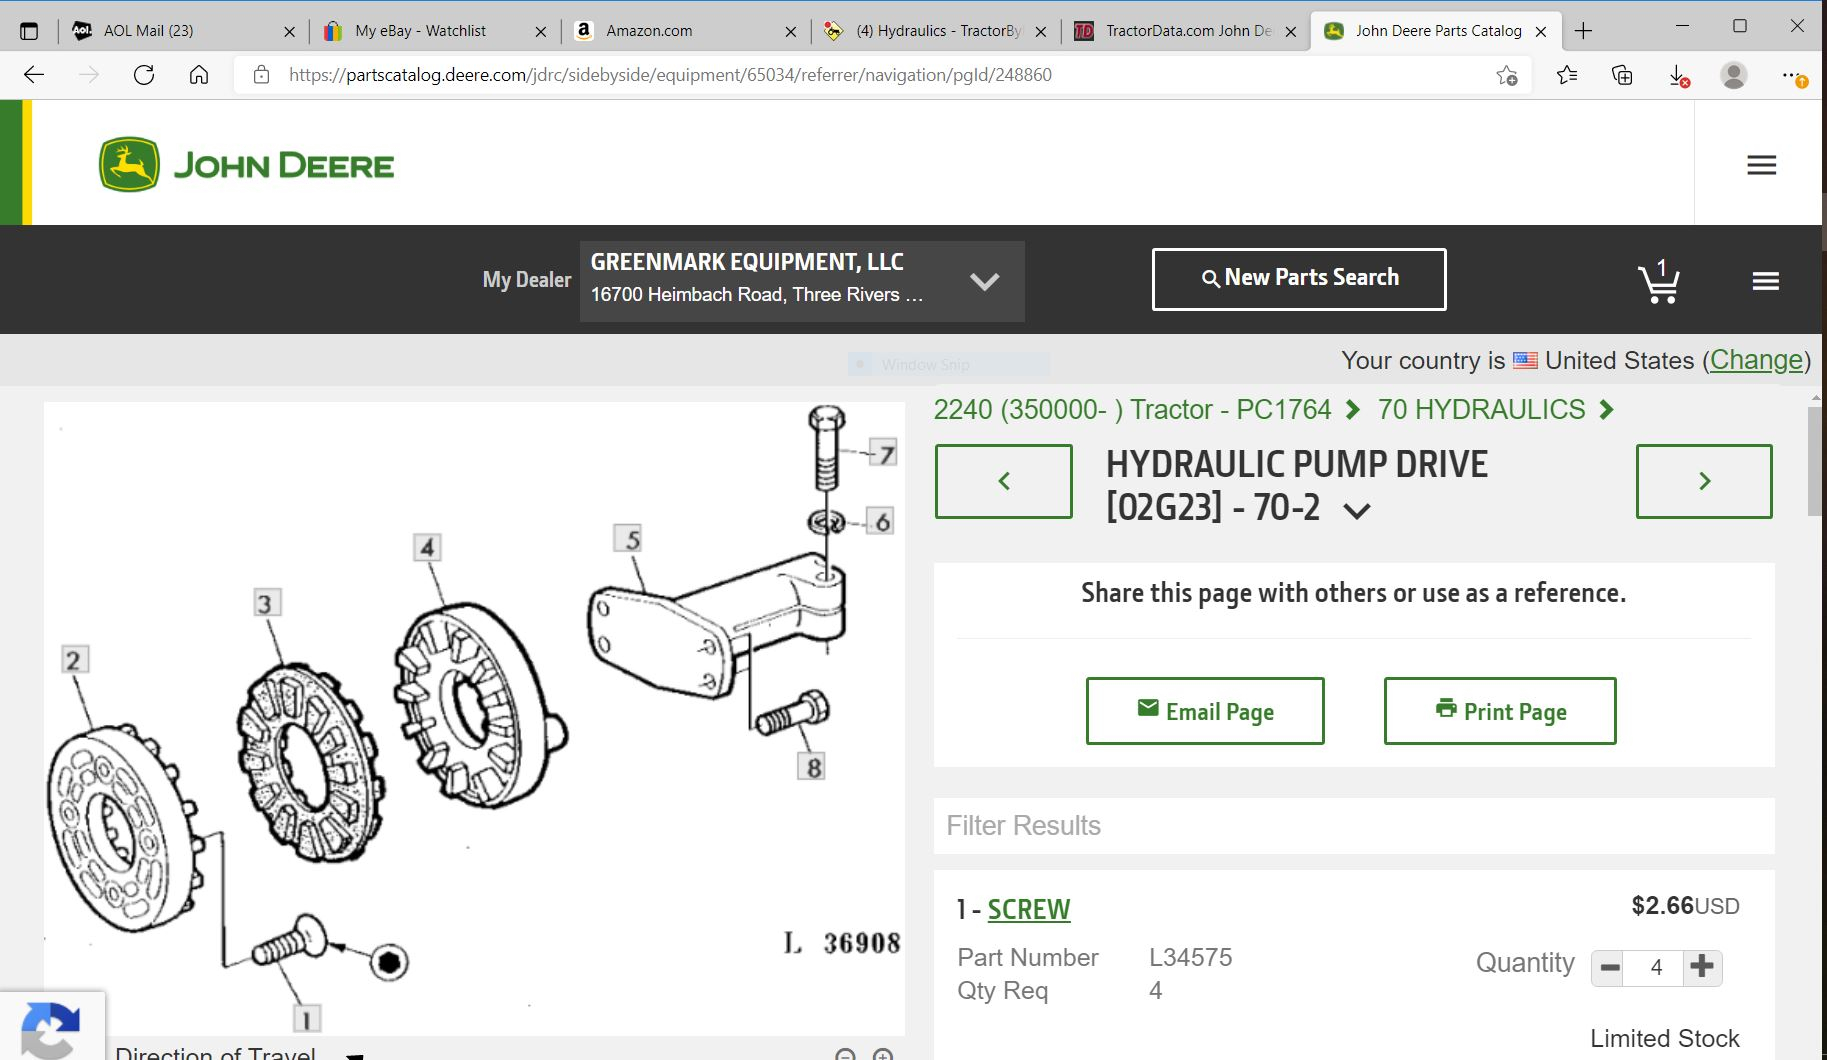Increase SCREW quantity with plus button

[x=1702, y=967]
